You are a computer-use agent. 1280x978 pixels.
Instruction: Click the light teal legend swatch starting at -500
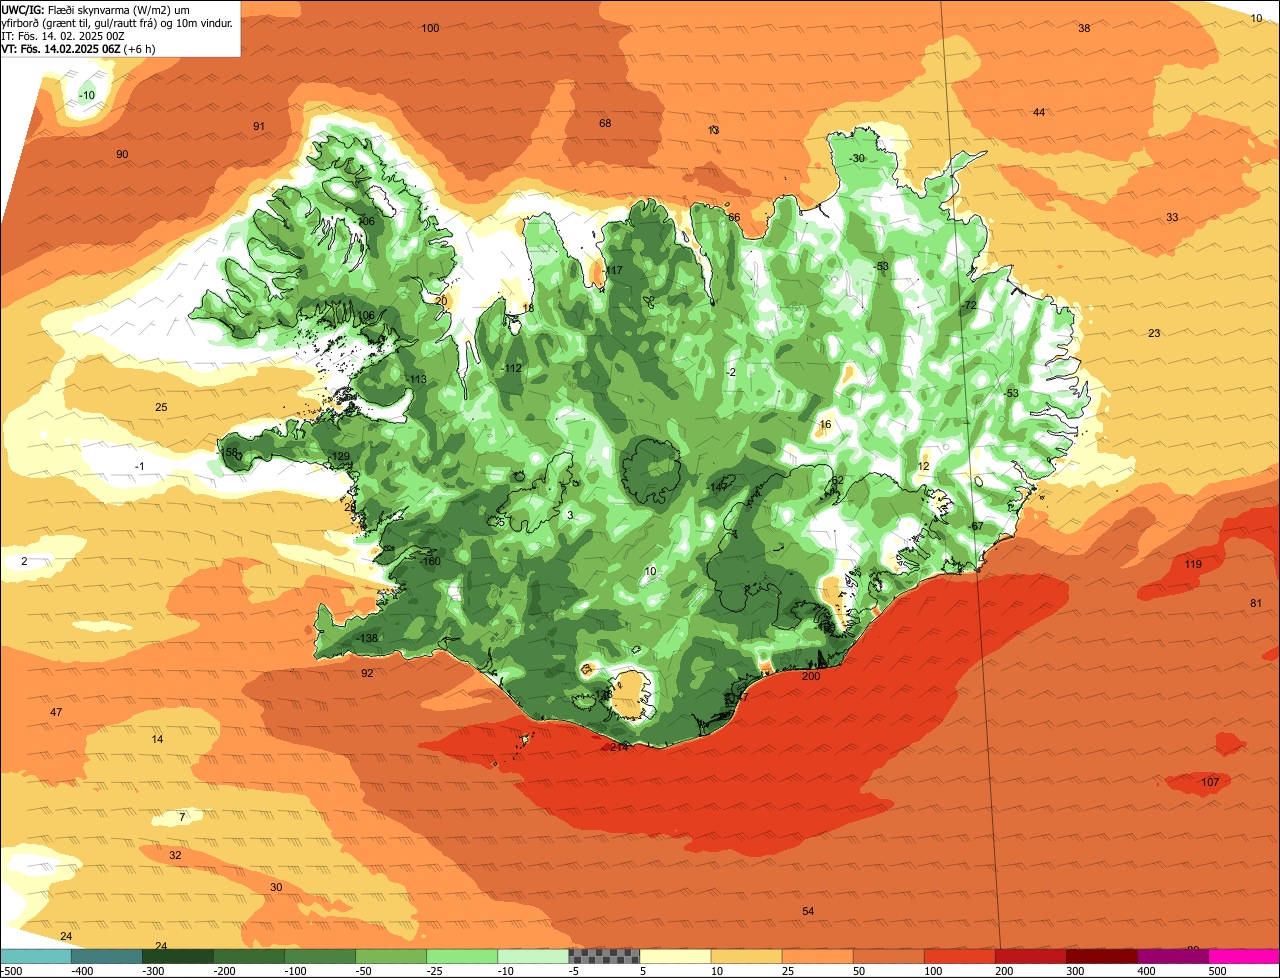click(x=35, y=956)
